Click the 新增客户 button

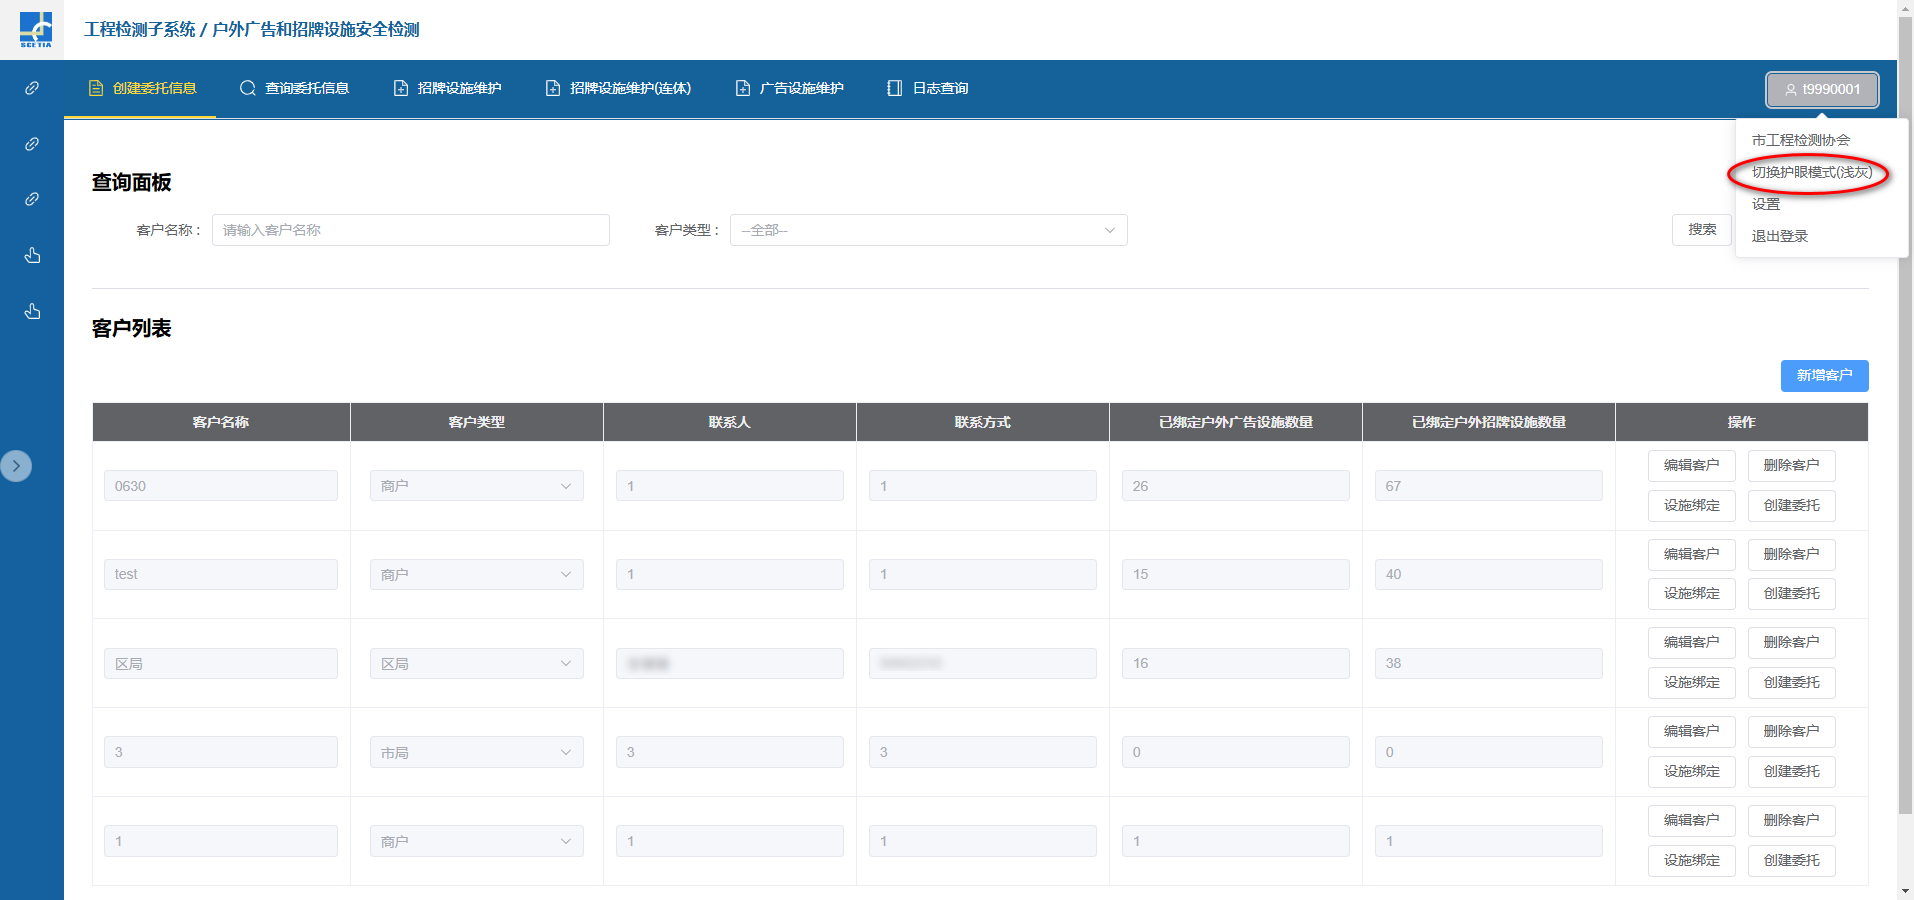click(x=1824, y=375)
